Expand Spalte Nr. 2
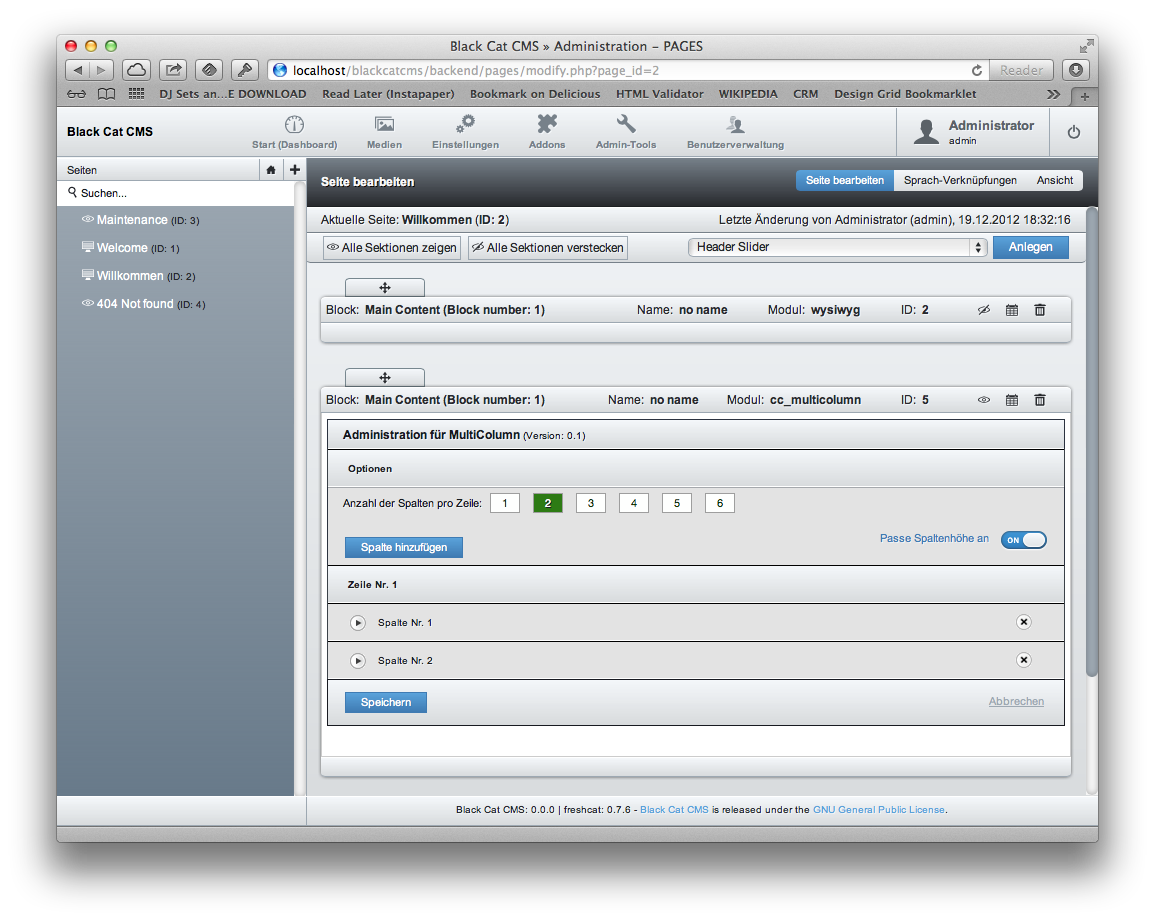The width and height of the screenshot is (1155, 921). 357,661
